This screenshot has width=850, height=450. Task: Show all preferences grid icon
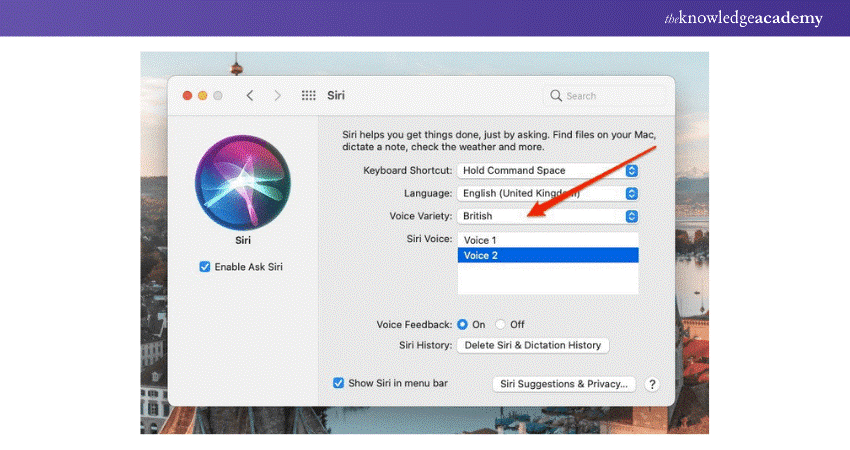tap(308, 95)
